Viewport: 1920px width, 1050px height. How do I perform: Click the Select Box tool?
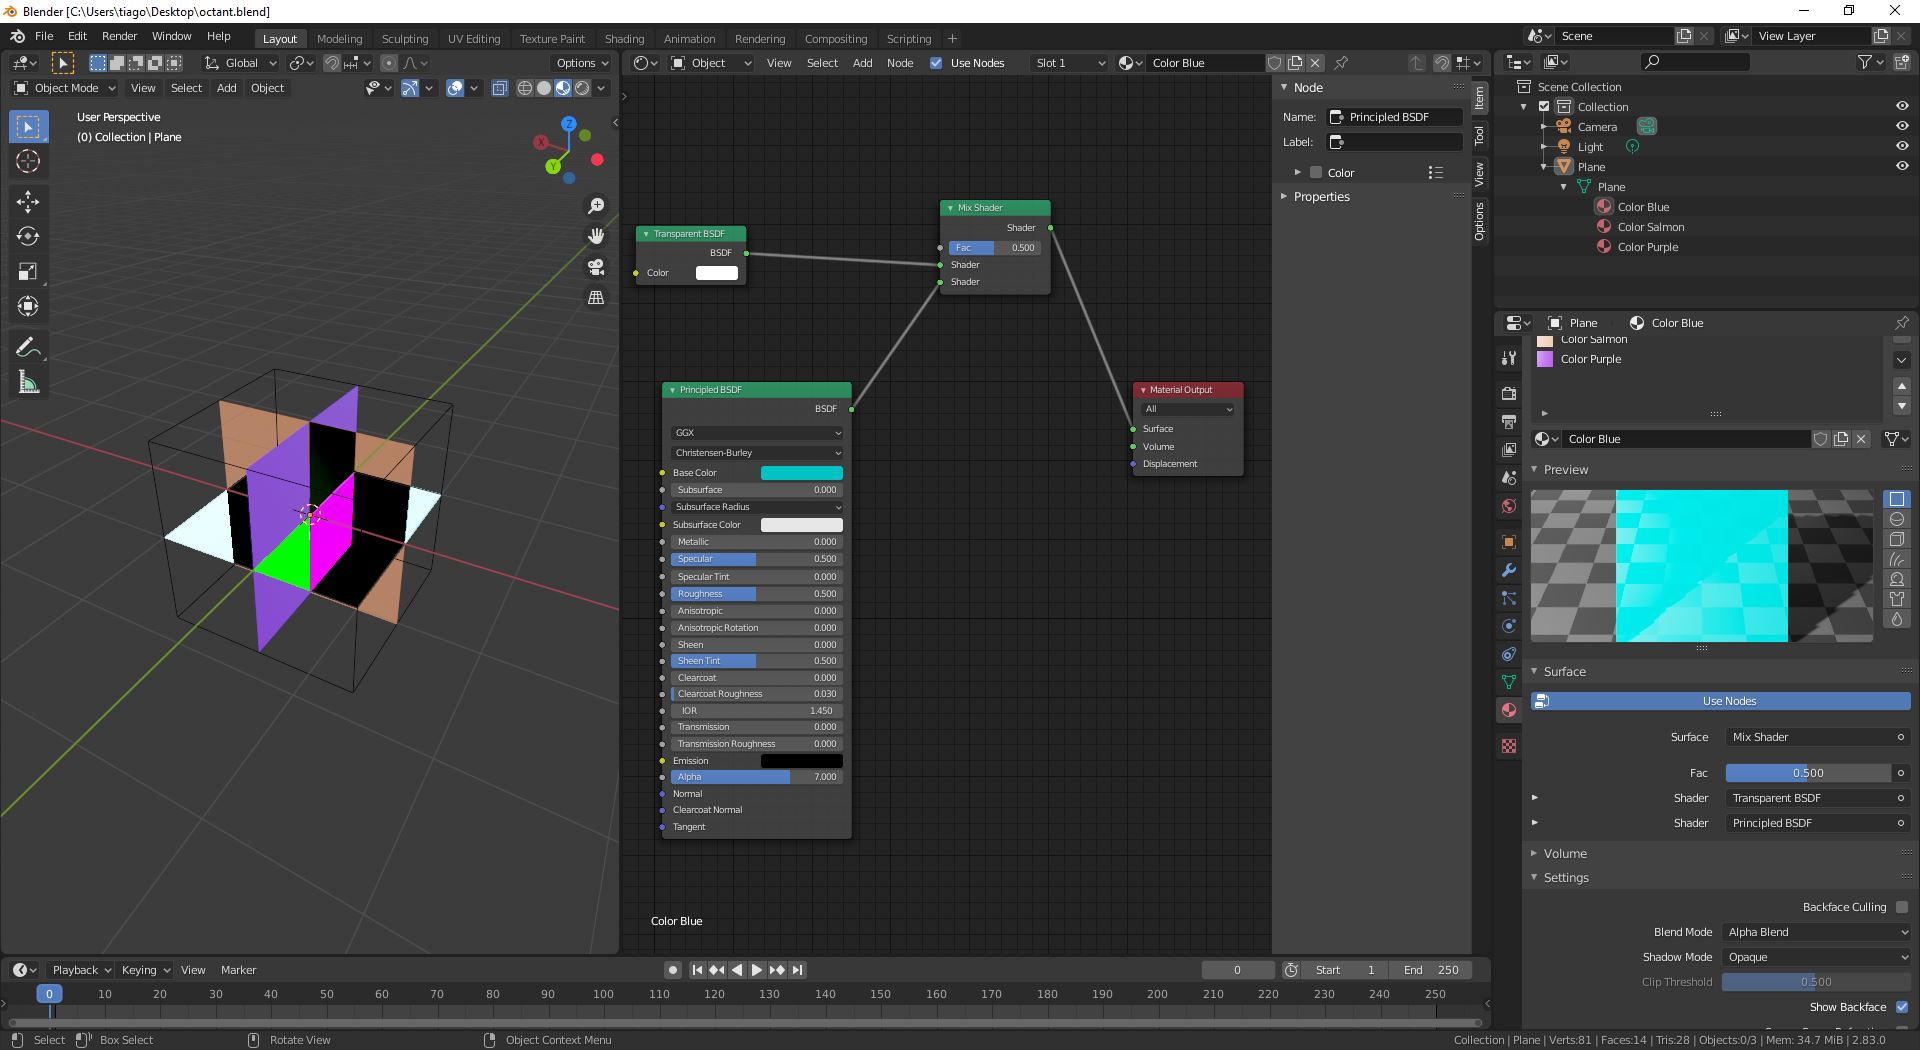click(x=28, y=126)
